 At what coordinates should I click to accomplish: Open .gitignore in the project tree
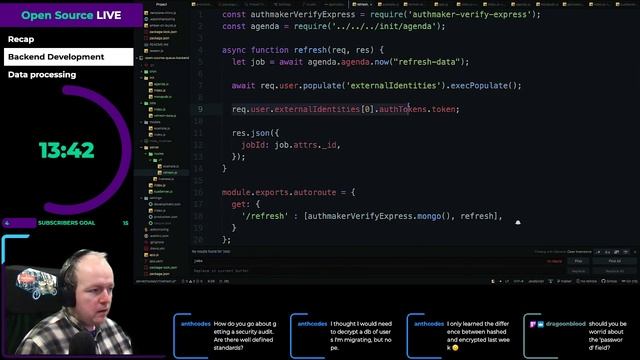157,242
